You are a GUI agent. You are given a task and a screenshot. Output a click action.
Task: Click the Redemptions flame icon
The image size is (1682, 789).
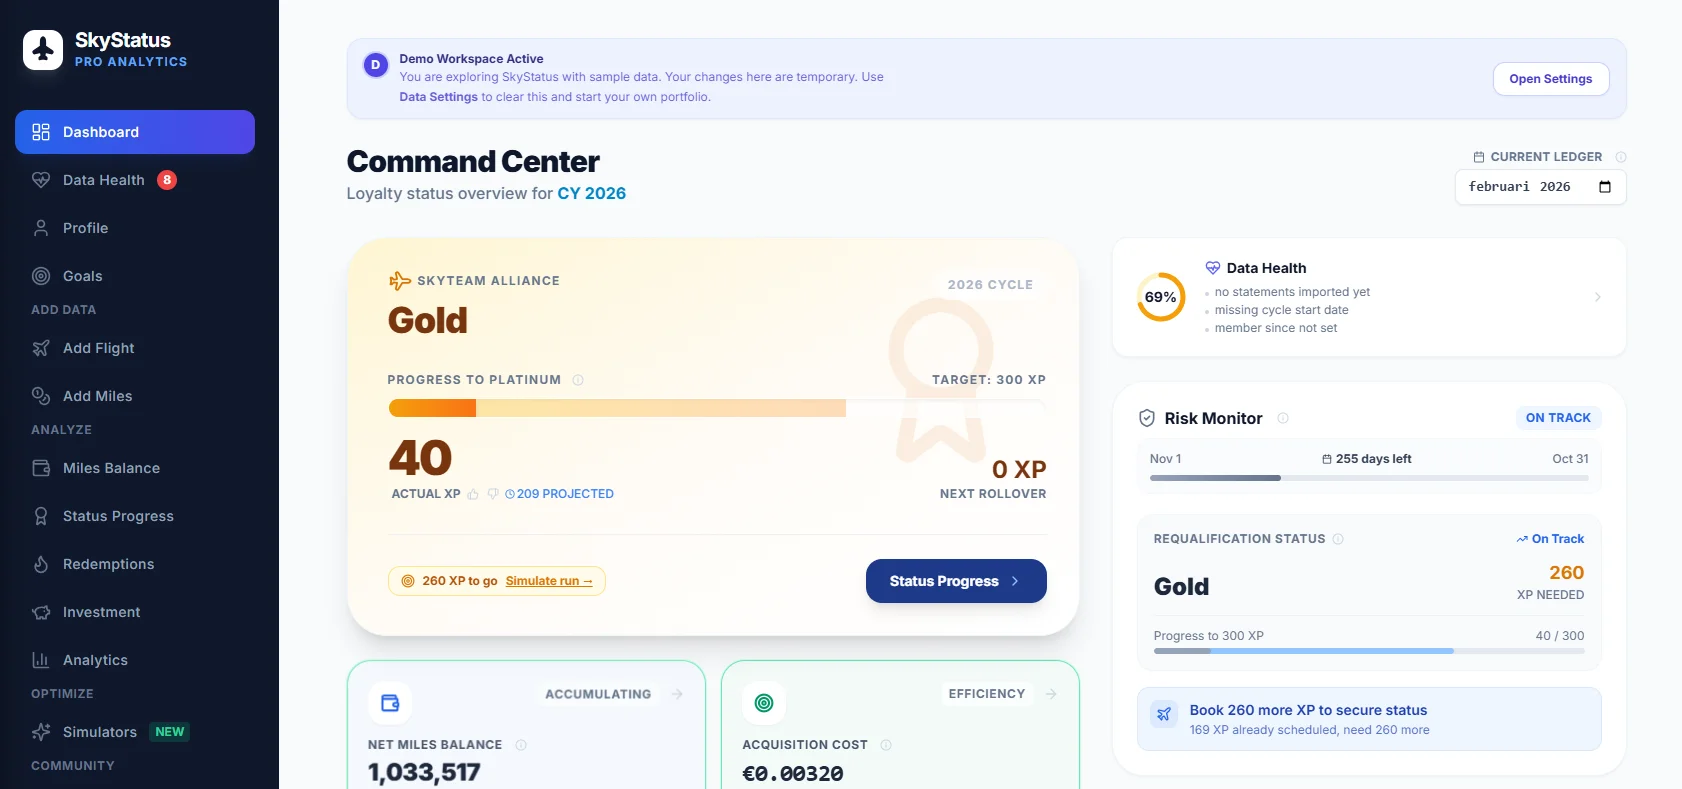(x=40, y=564)
